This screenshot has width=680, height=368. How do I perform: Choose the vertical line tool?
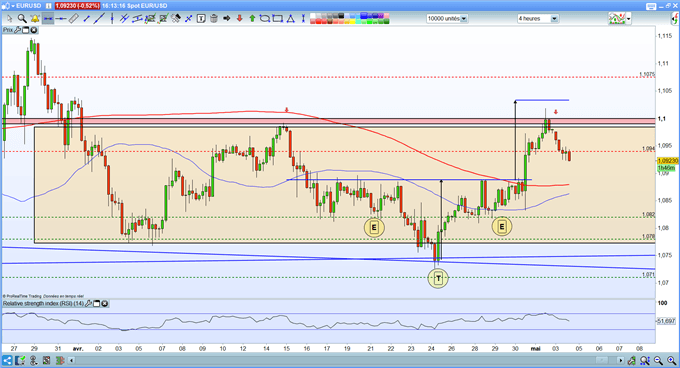click(112, 19)
